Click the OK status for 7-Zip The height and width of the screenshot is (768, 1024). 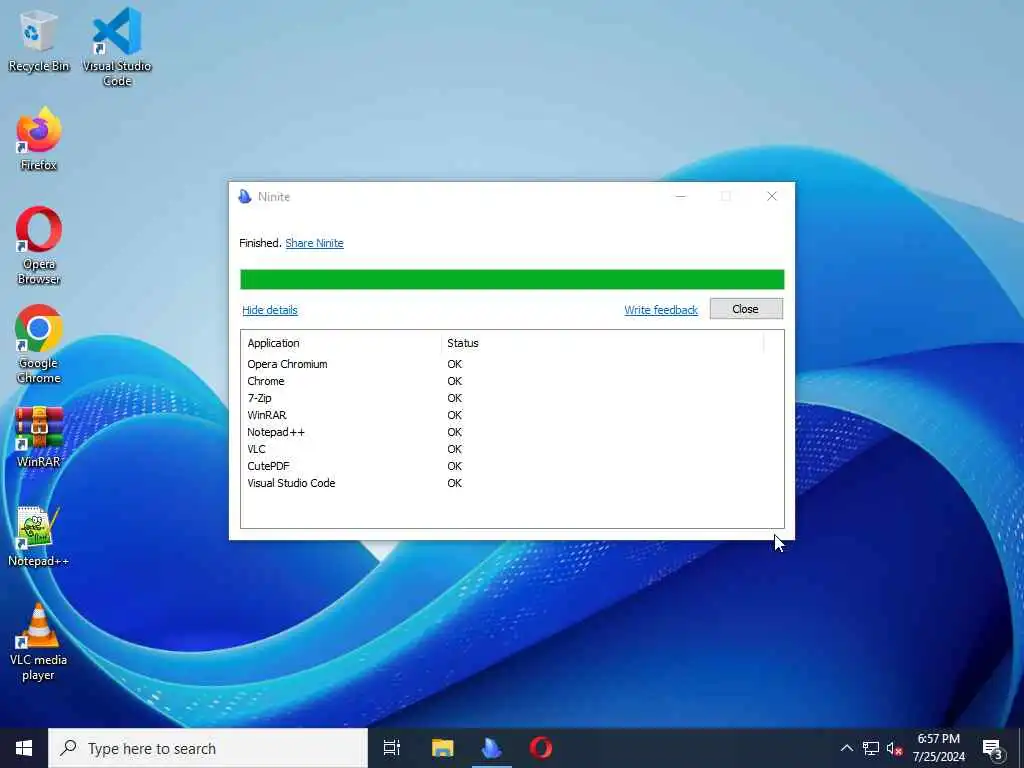pos(455,398)
